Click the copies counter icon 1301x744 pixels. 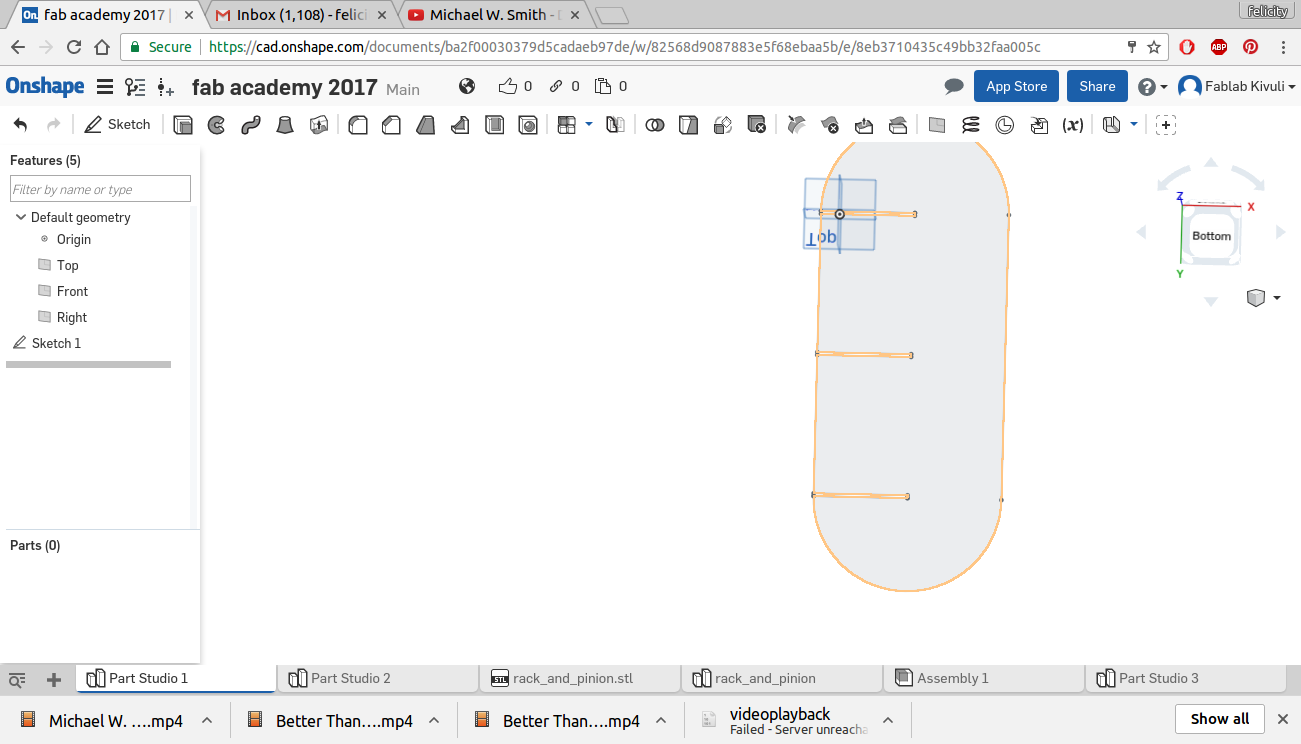coord(611,86)
